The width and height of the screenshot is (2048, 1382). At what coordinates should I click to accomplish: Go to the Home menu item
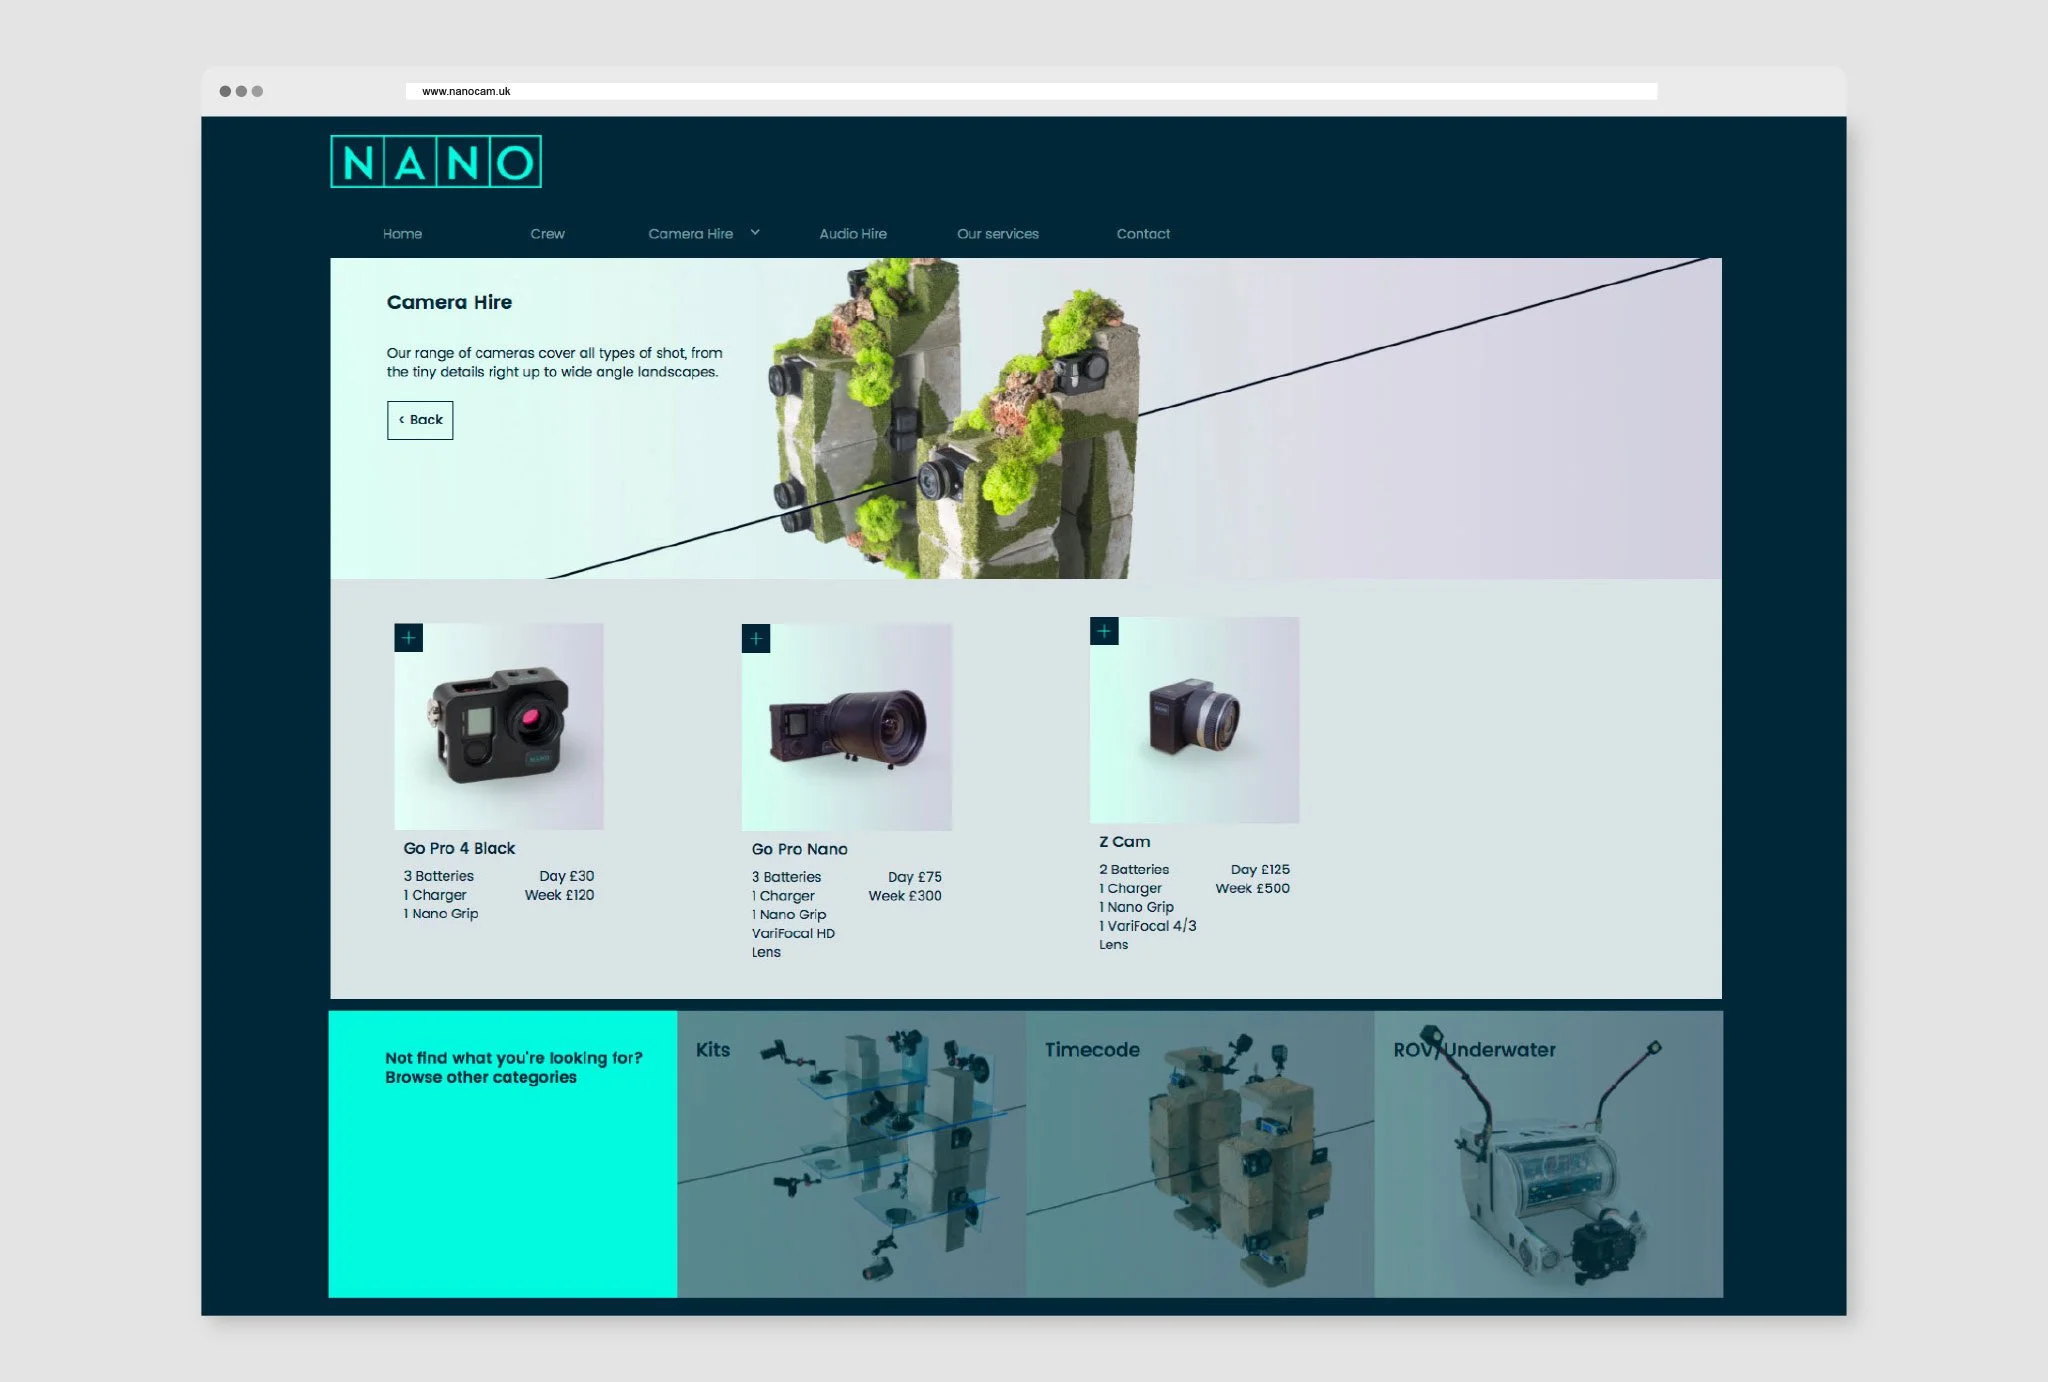click(402, 234)
